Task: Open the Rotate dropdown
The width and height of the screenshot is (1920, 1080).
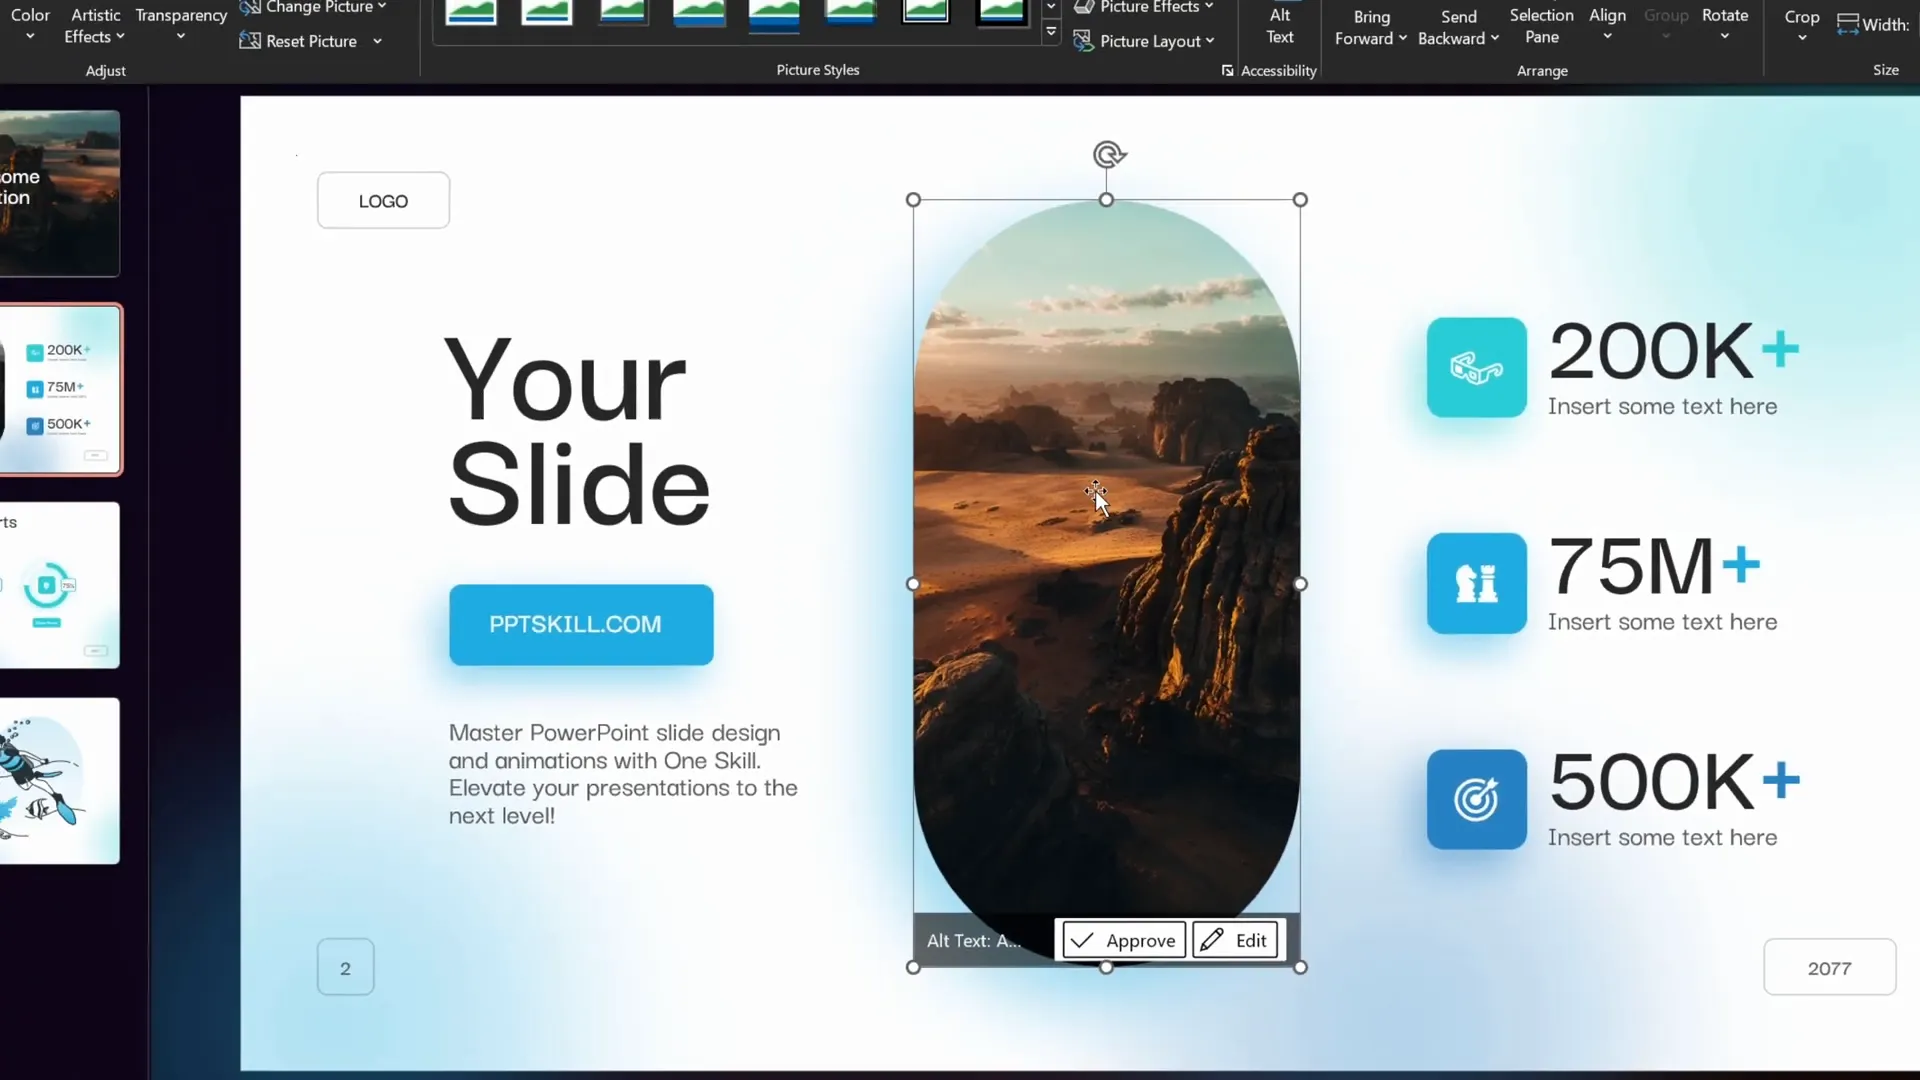Action: click(1725, 25)
